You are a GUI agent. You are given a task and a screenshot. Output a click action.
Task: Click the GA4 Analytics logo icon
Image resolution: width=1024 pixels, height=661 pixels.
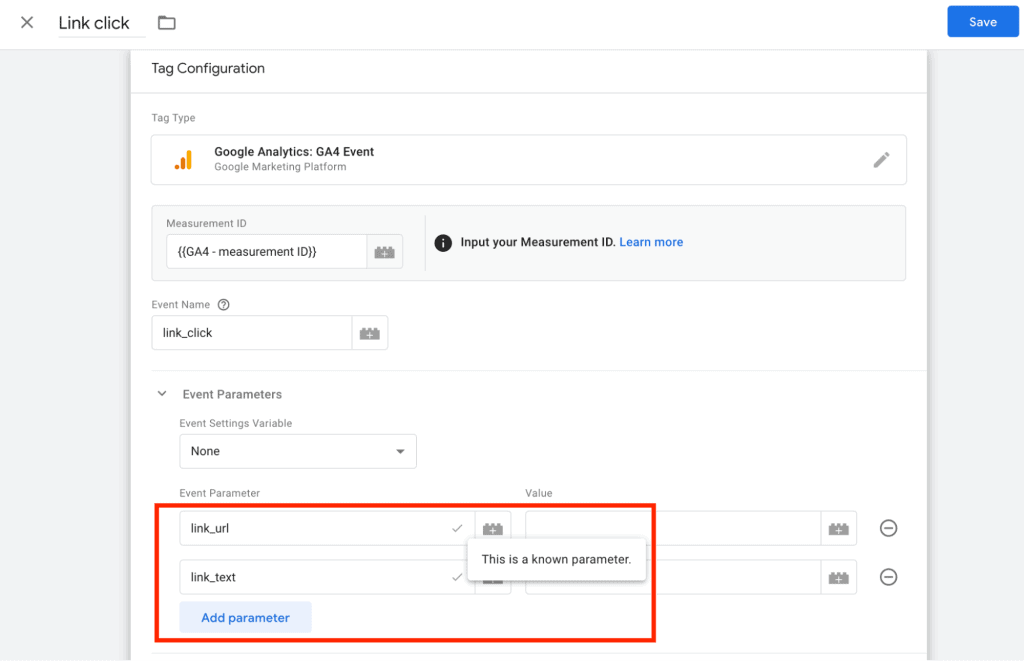pyautogui.click(x=185, y=159)
